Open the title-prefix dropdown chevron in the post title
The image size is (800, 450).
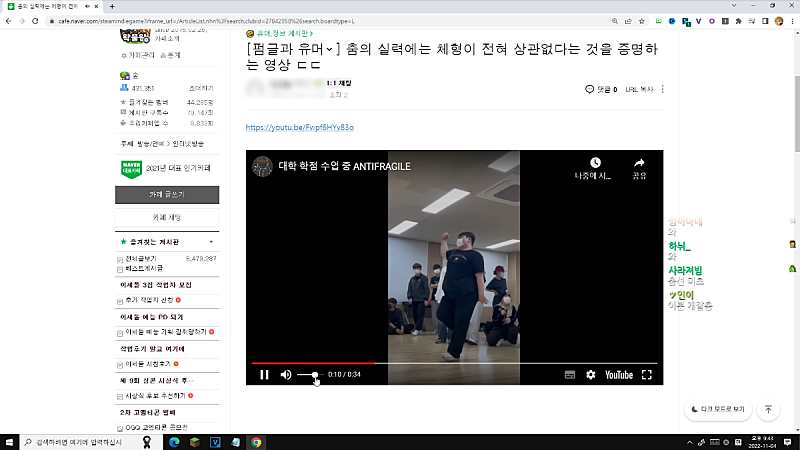(x=329, y=49)
